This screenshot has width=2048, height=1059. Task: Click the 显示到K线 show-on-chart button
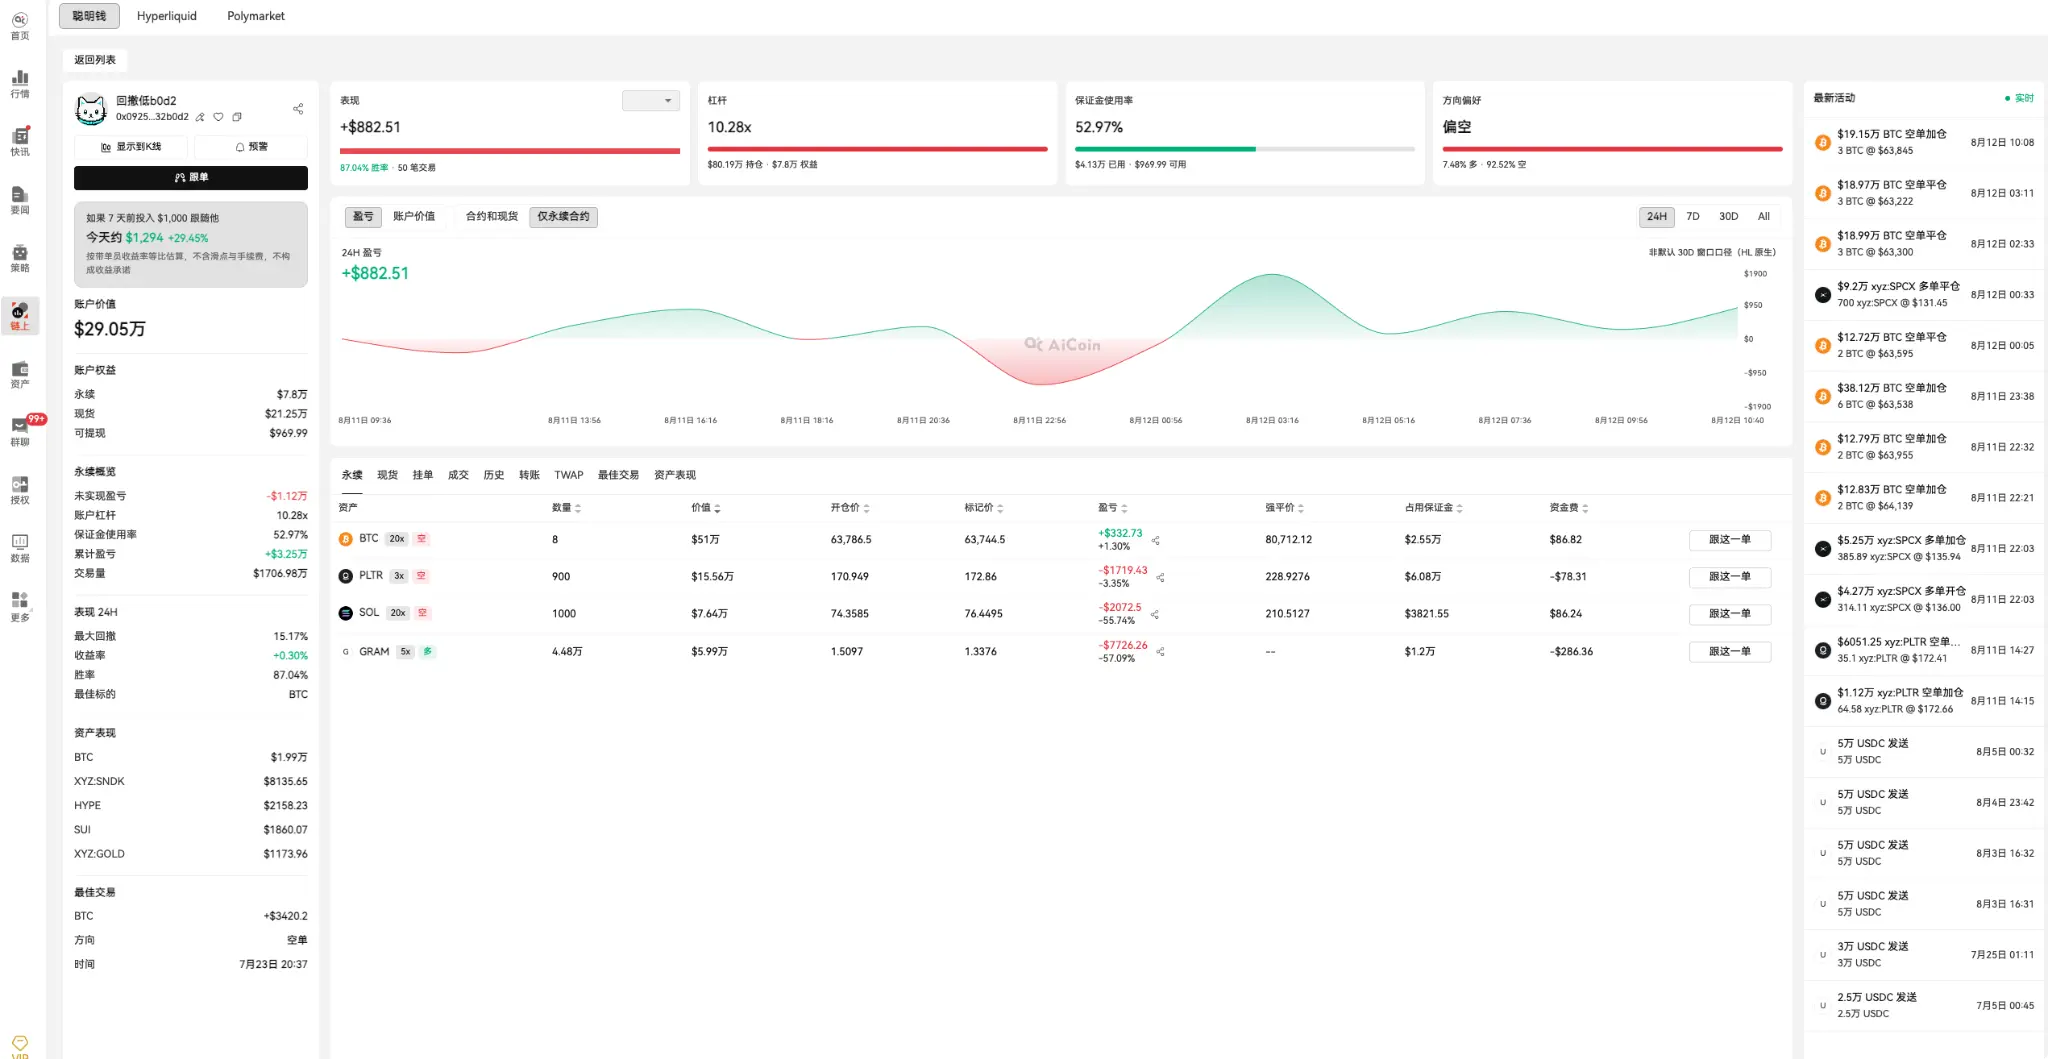131,147
